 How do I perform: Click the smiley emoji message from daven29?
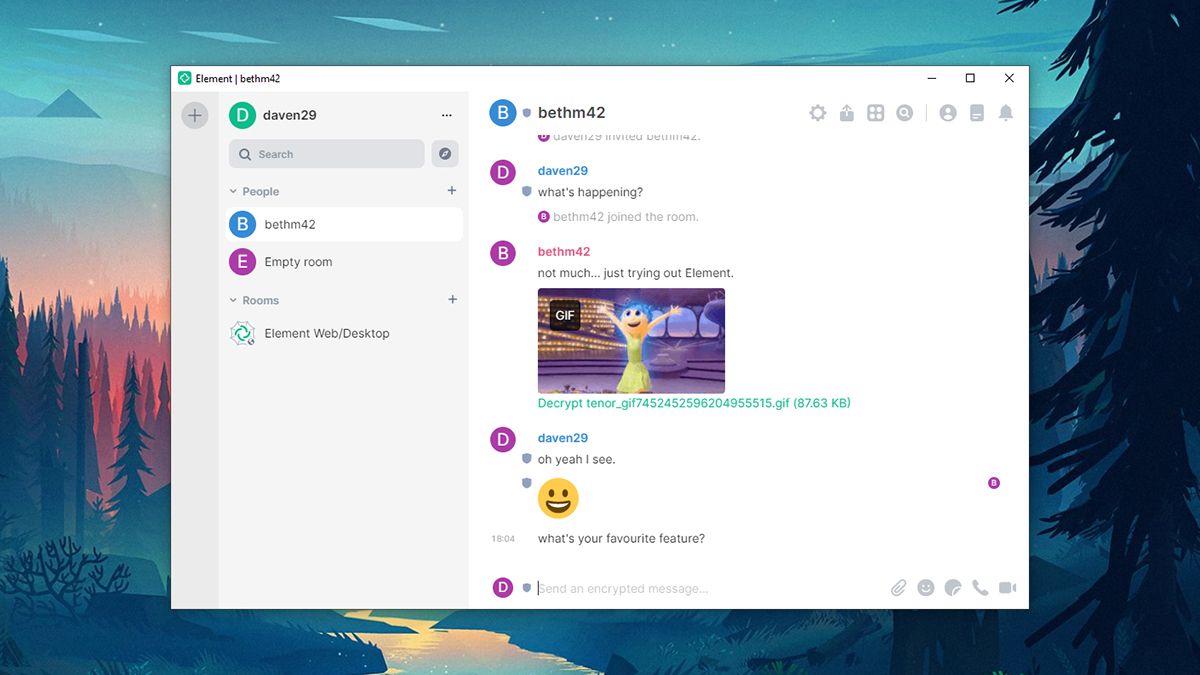(558, 497)
